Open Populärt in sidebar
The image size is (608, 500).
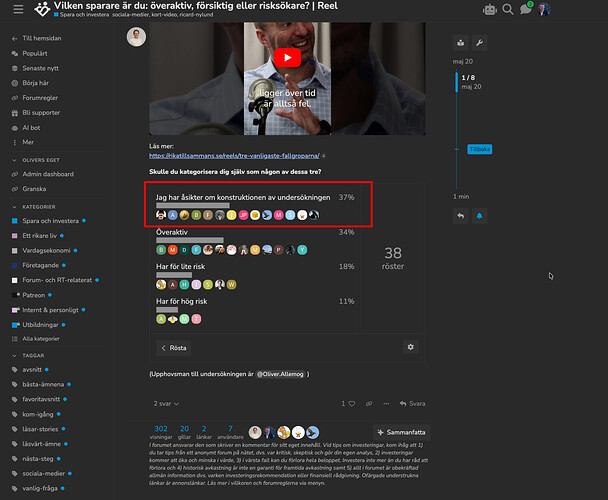pyautogui.click(x=35, y=53)
